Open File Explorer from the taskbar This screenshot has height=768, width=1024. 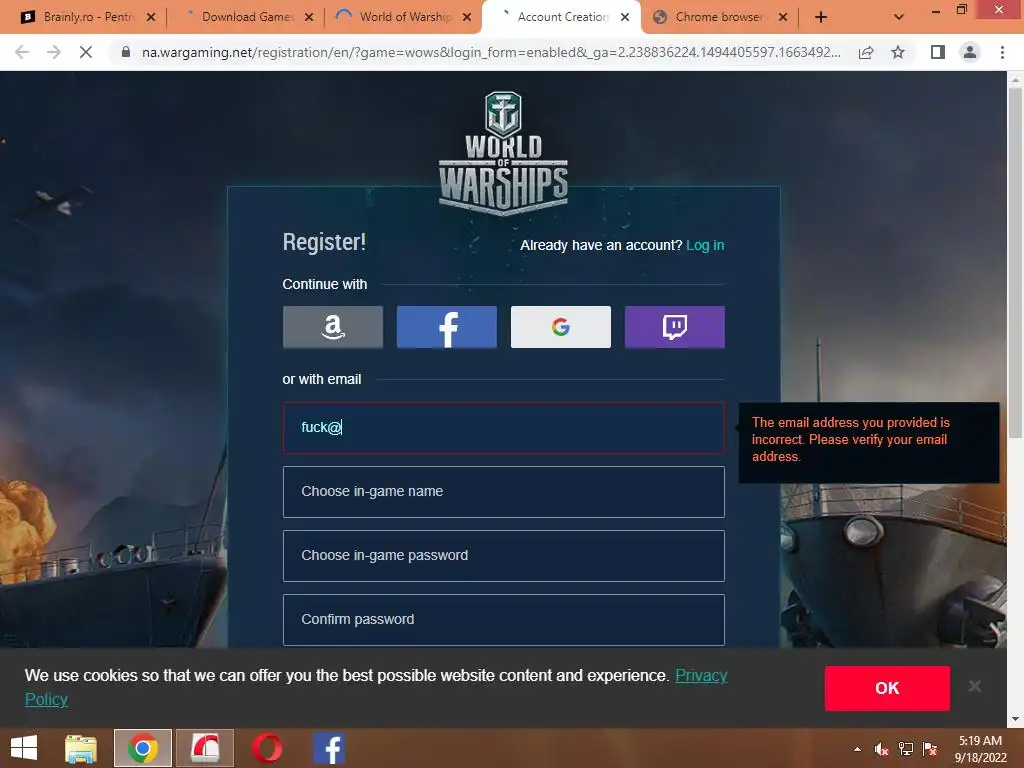(x=80, y=748)
